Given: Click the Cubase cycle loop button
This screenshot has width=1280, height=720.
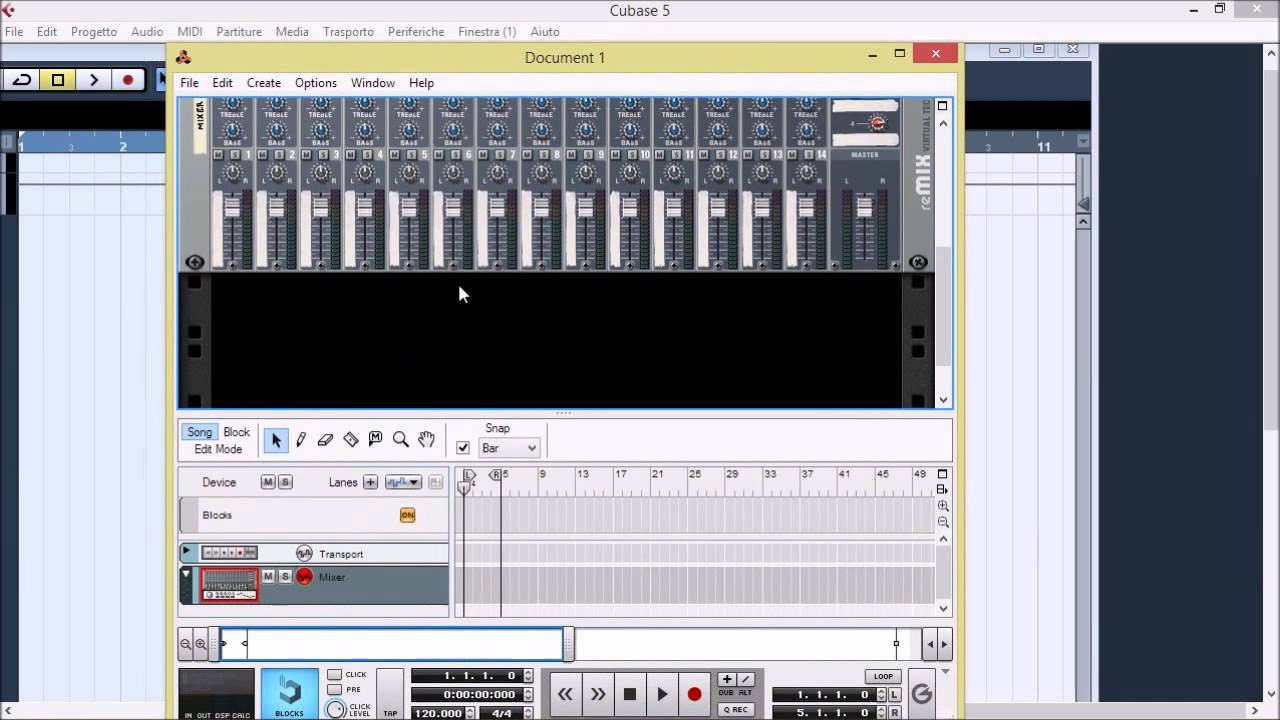Looking at the screenshot, I should [x=22, y=80].
